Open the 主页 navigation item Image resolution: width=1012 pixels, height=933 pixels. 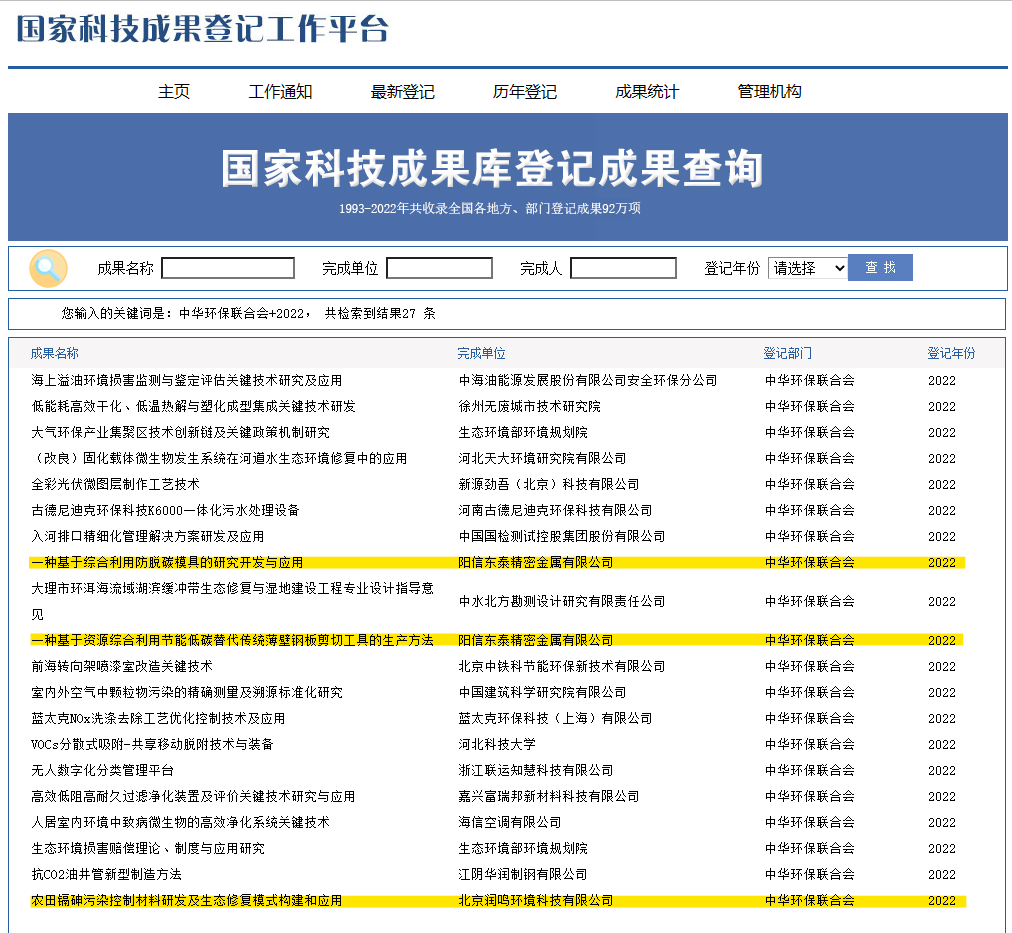click(x=174, y=92)
